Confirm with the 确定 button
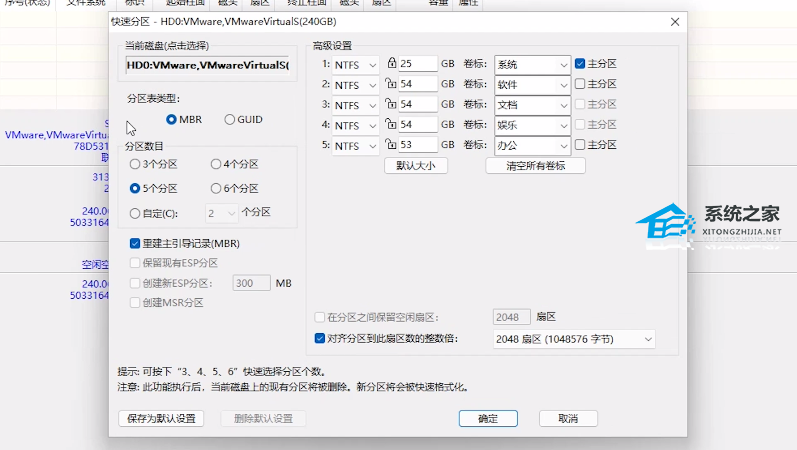The width and height of the screenshot is (797, 450). click(x=488, y=418)
